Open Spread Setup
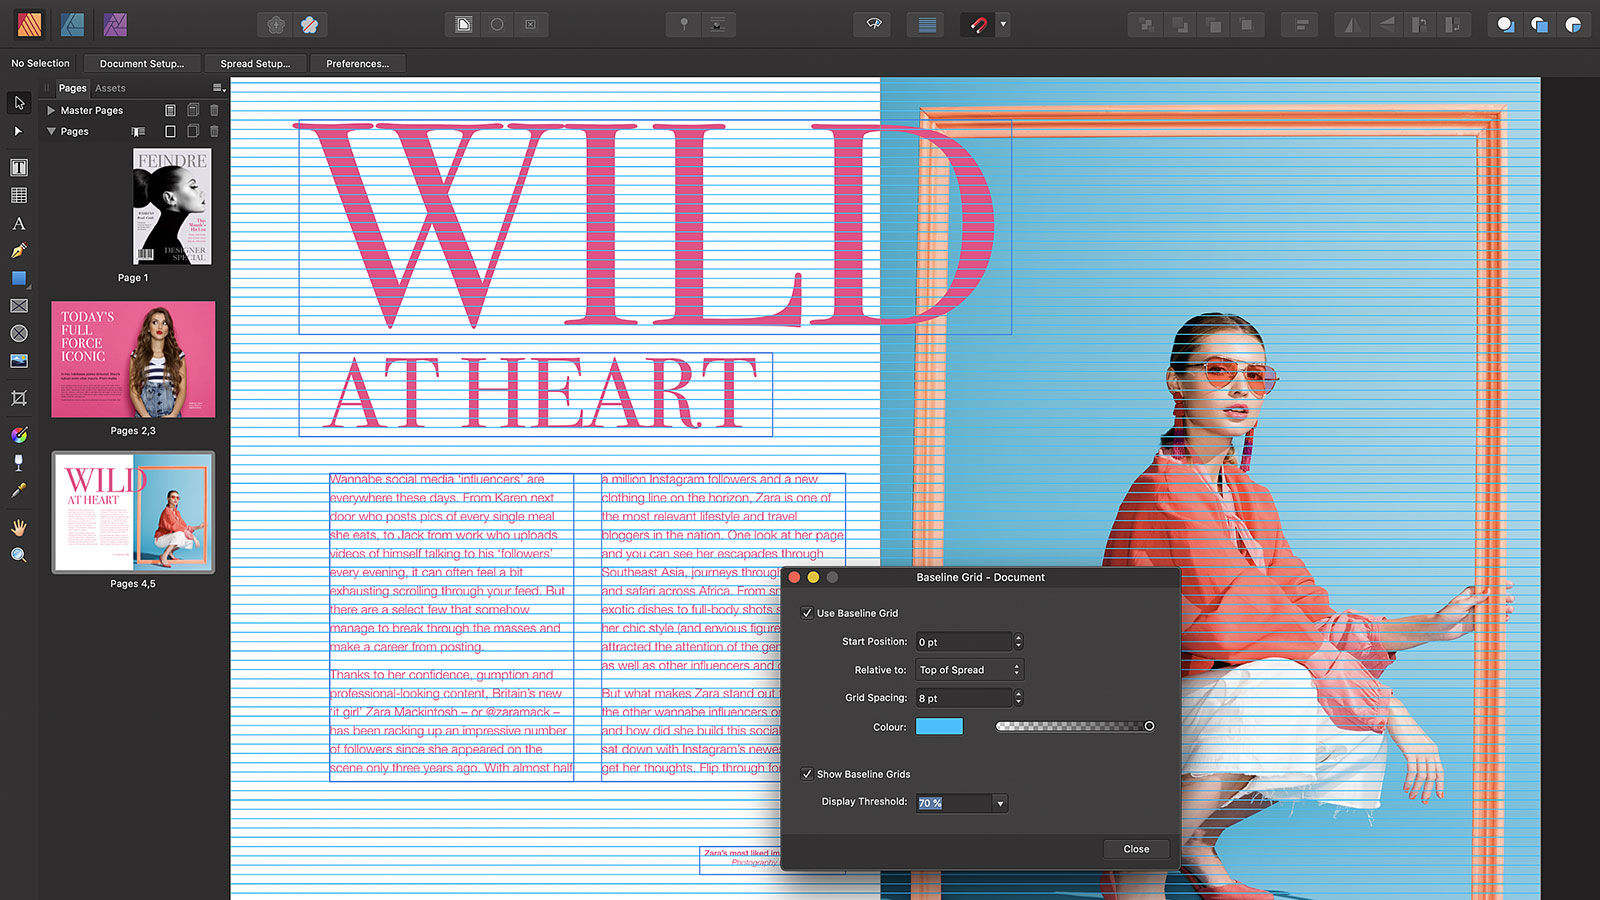 coord(255,63)
